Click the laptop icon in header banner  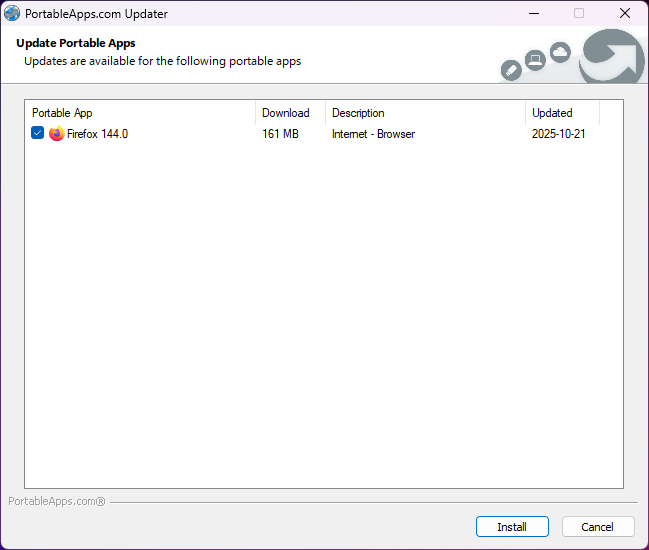(535, 61)
